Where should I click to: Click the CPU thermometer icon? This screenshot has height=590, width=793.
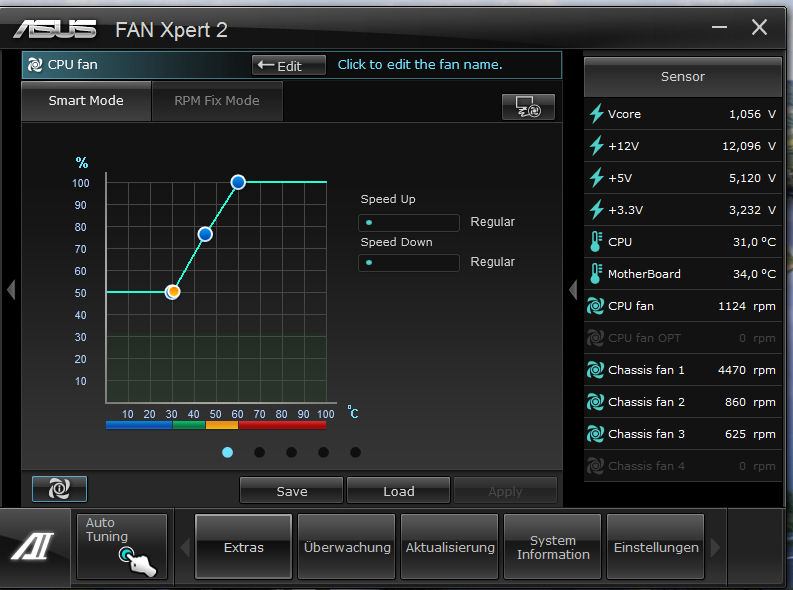[x=596, y=242]
